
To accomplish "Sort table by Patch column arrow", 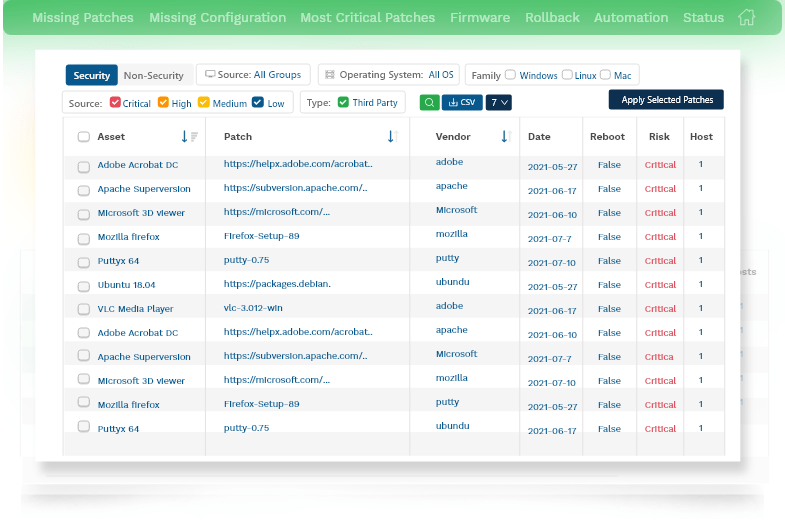I will click(x=391, y=137).
